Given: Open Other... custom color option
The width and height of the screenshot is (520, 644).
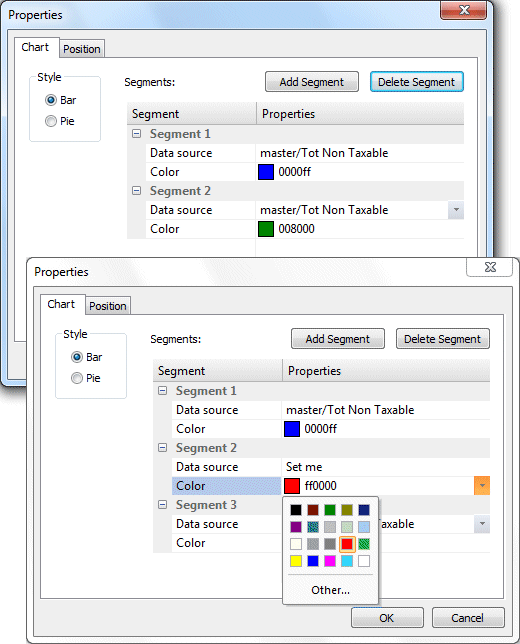Looking at the screenshot, I should click(330, 590).
